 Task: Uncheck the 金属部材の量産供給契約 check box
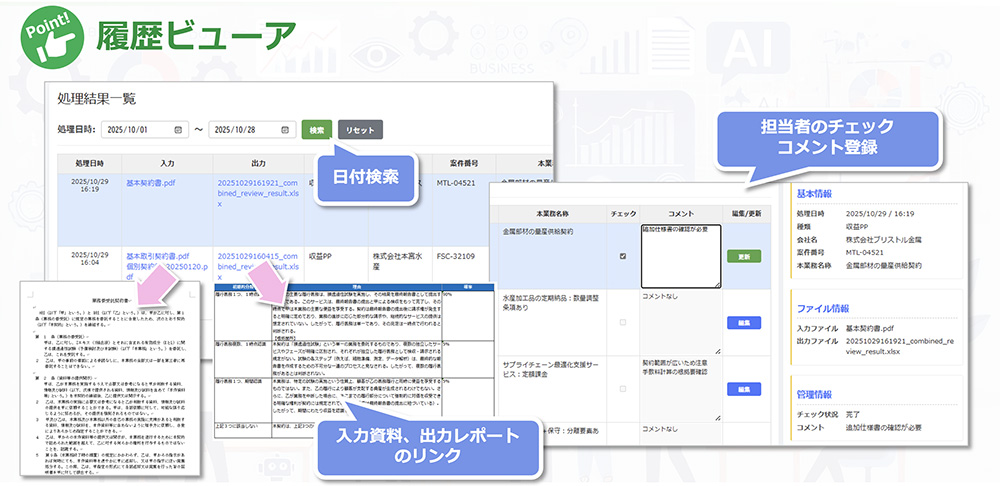624,256
